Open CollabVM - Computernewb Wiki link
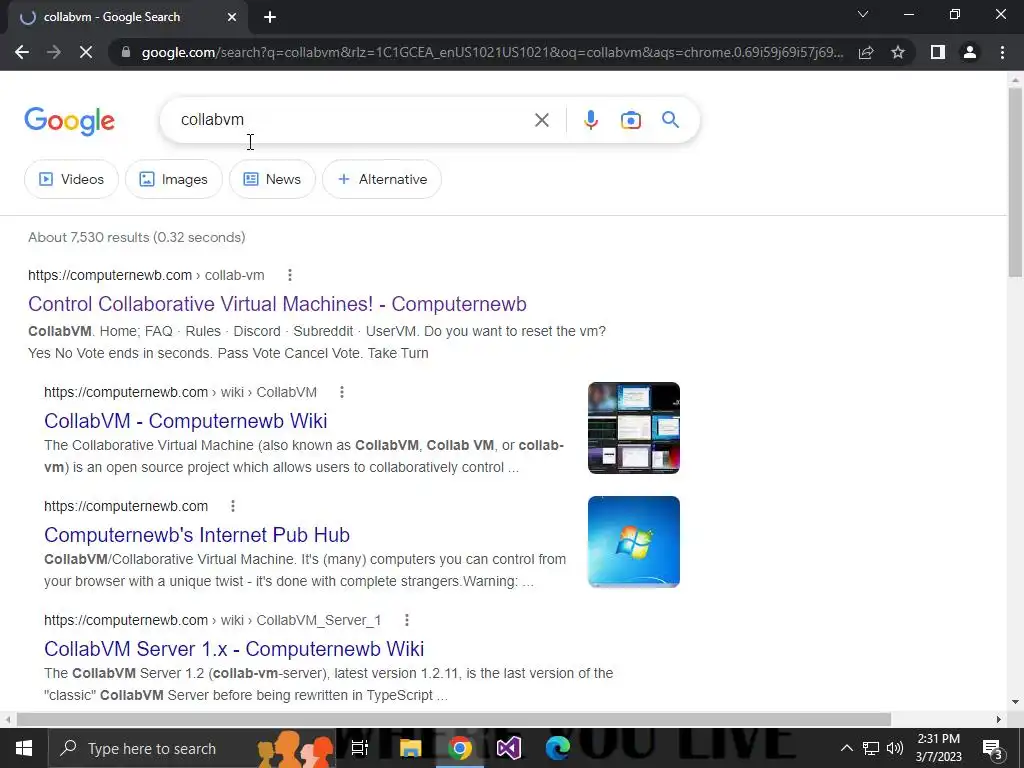This screenshot has height=768, width=1024. [x=185, y=421]
